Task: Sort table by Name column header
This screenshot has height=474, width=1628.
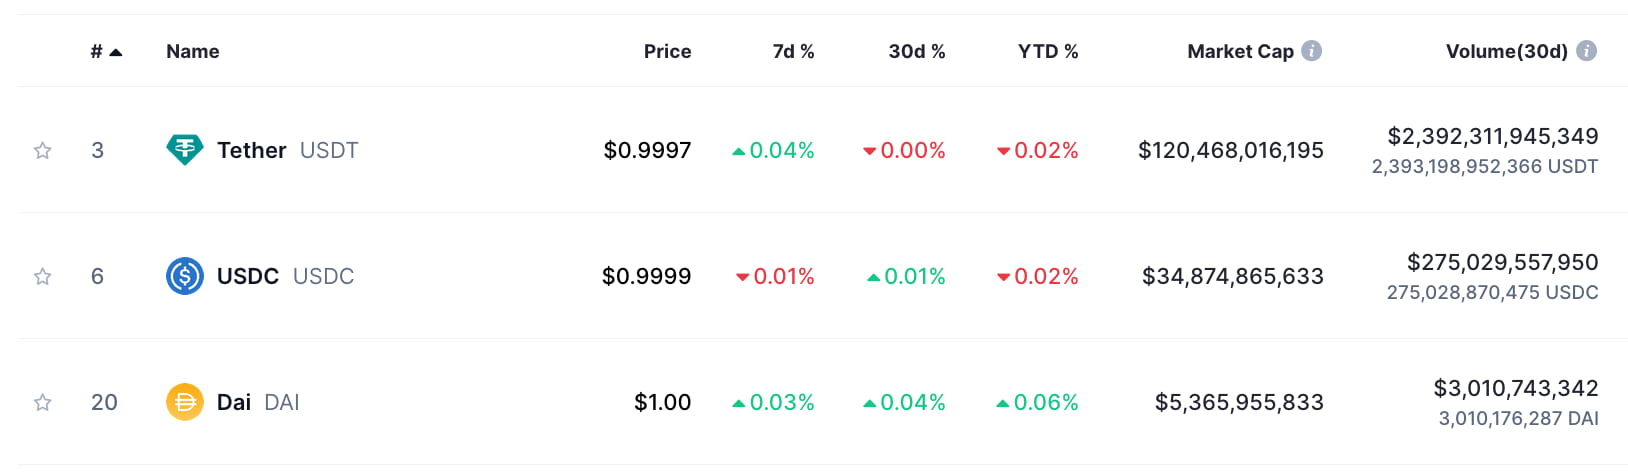Action: (192, 51)
